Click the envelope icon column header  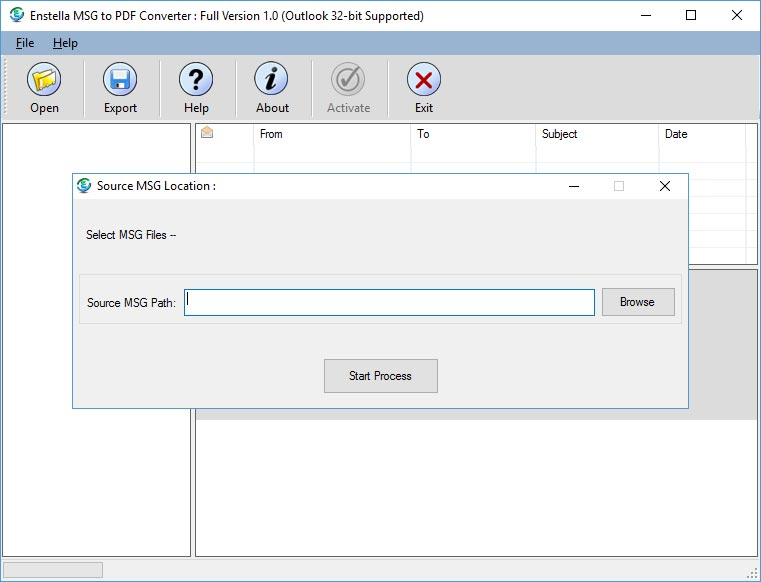[x=208, y=134]
